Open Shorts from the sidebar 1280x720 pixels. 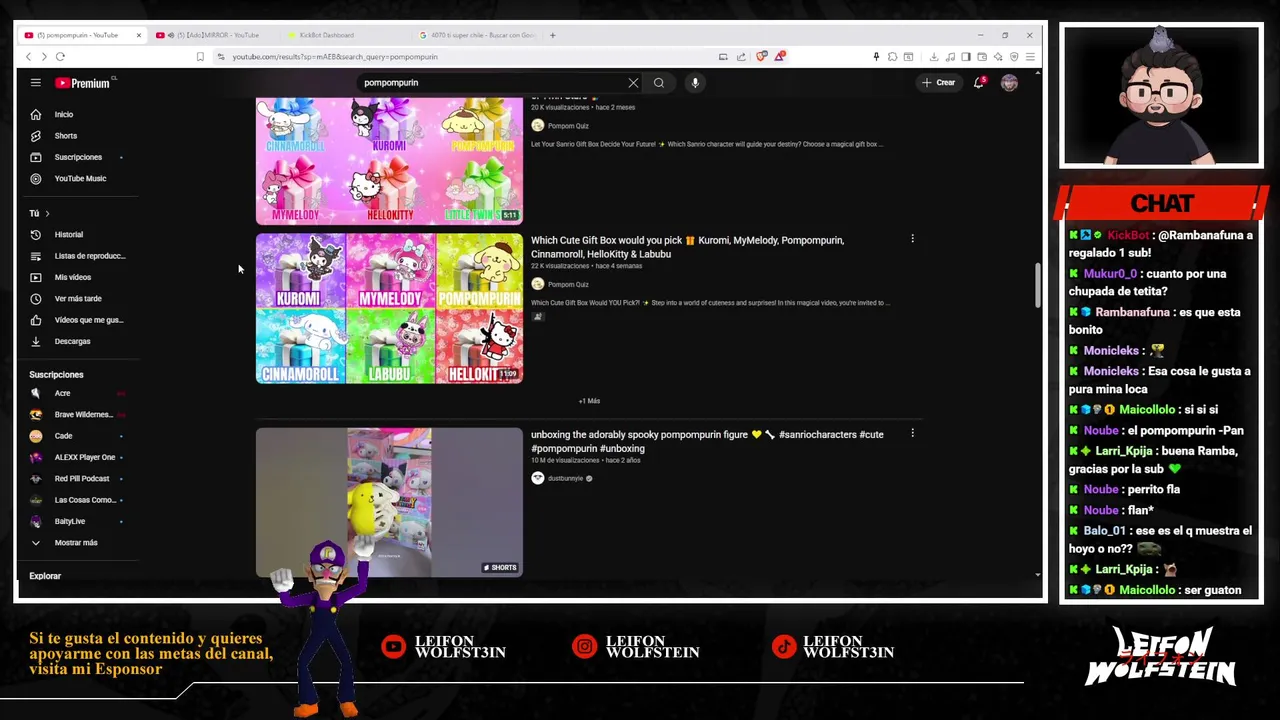click(x=66, y=136)
